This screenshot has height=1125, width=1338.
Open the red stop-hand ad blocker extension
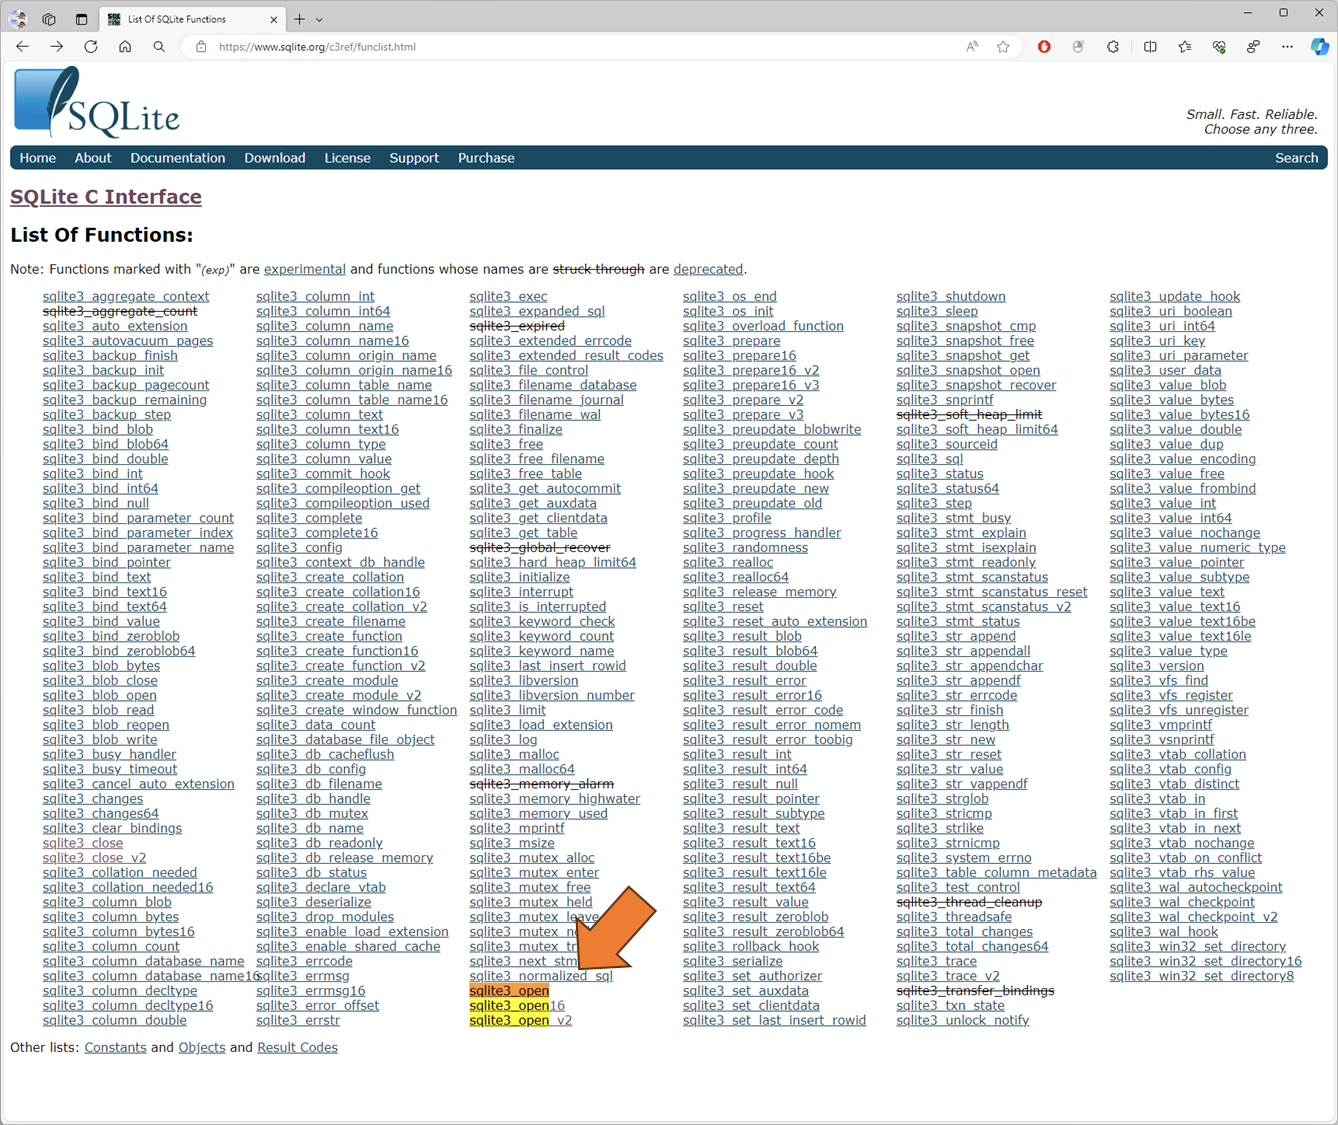pos(1044,47)
